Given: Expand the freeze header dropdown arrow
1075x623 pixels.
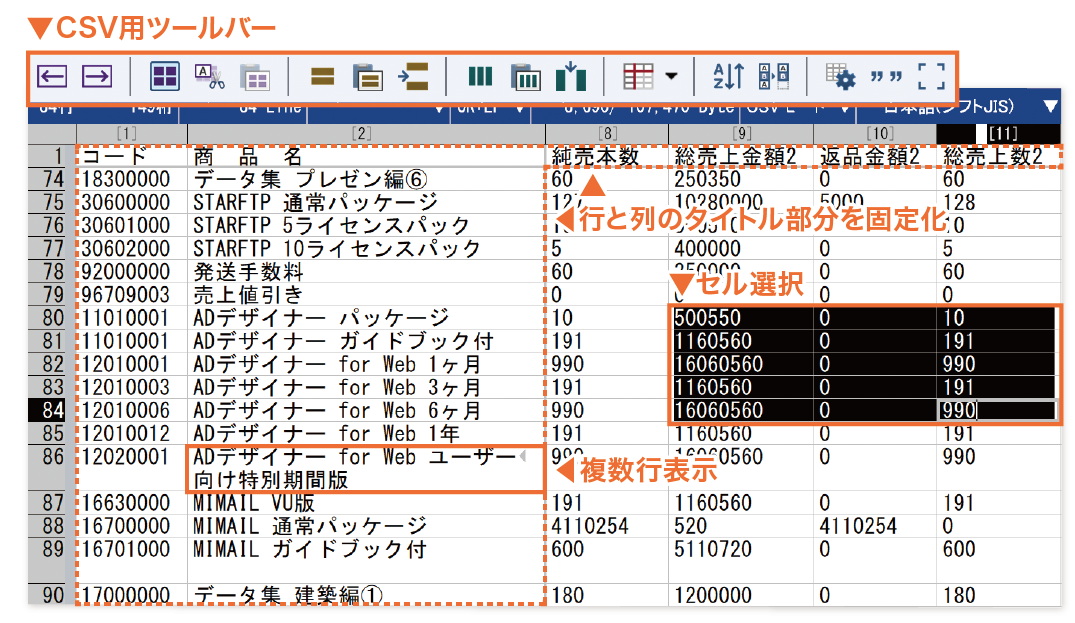Looking at the screenshot, I should [670, 77].
